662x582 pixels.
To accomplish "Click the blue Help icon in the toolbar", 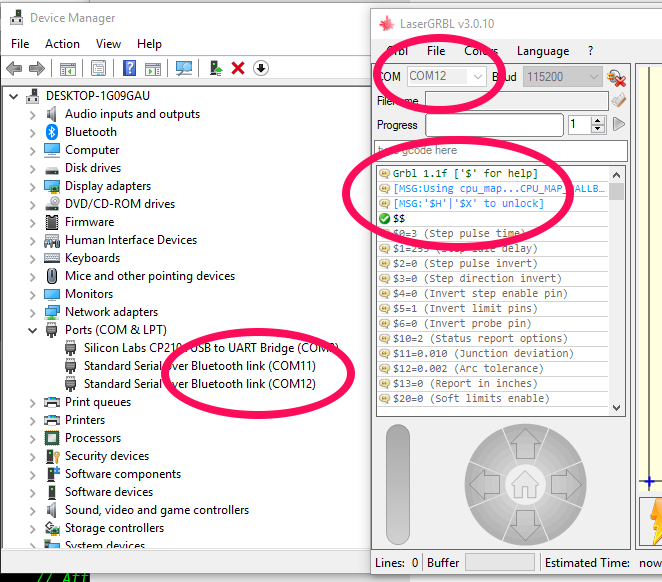I will point(130,68).
